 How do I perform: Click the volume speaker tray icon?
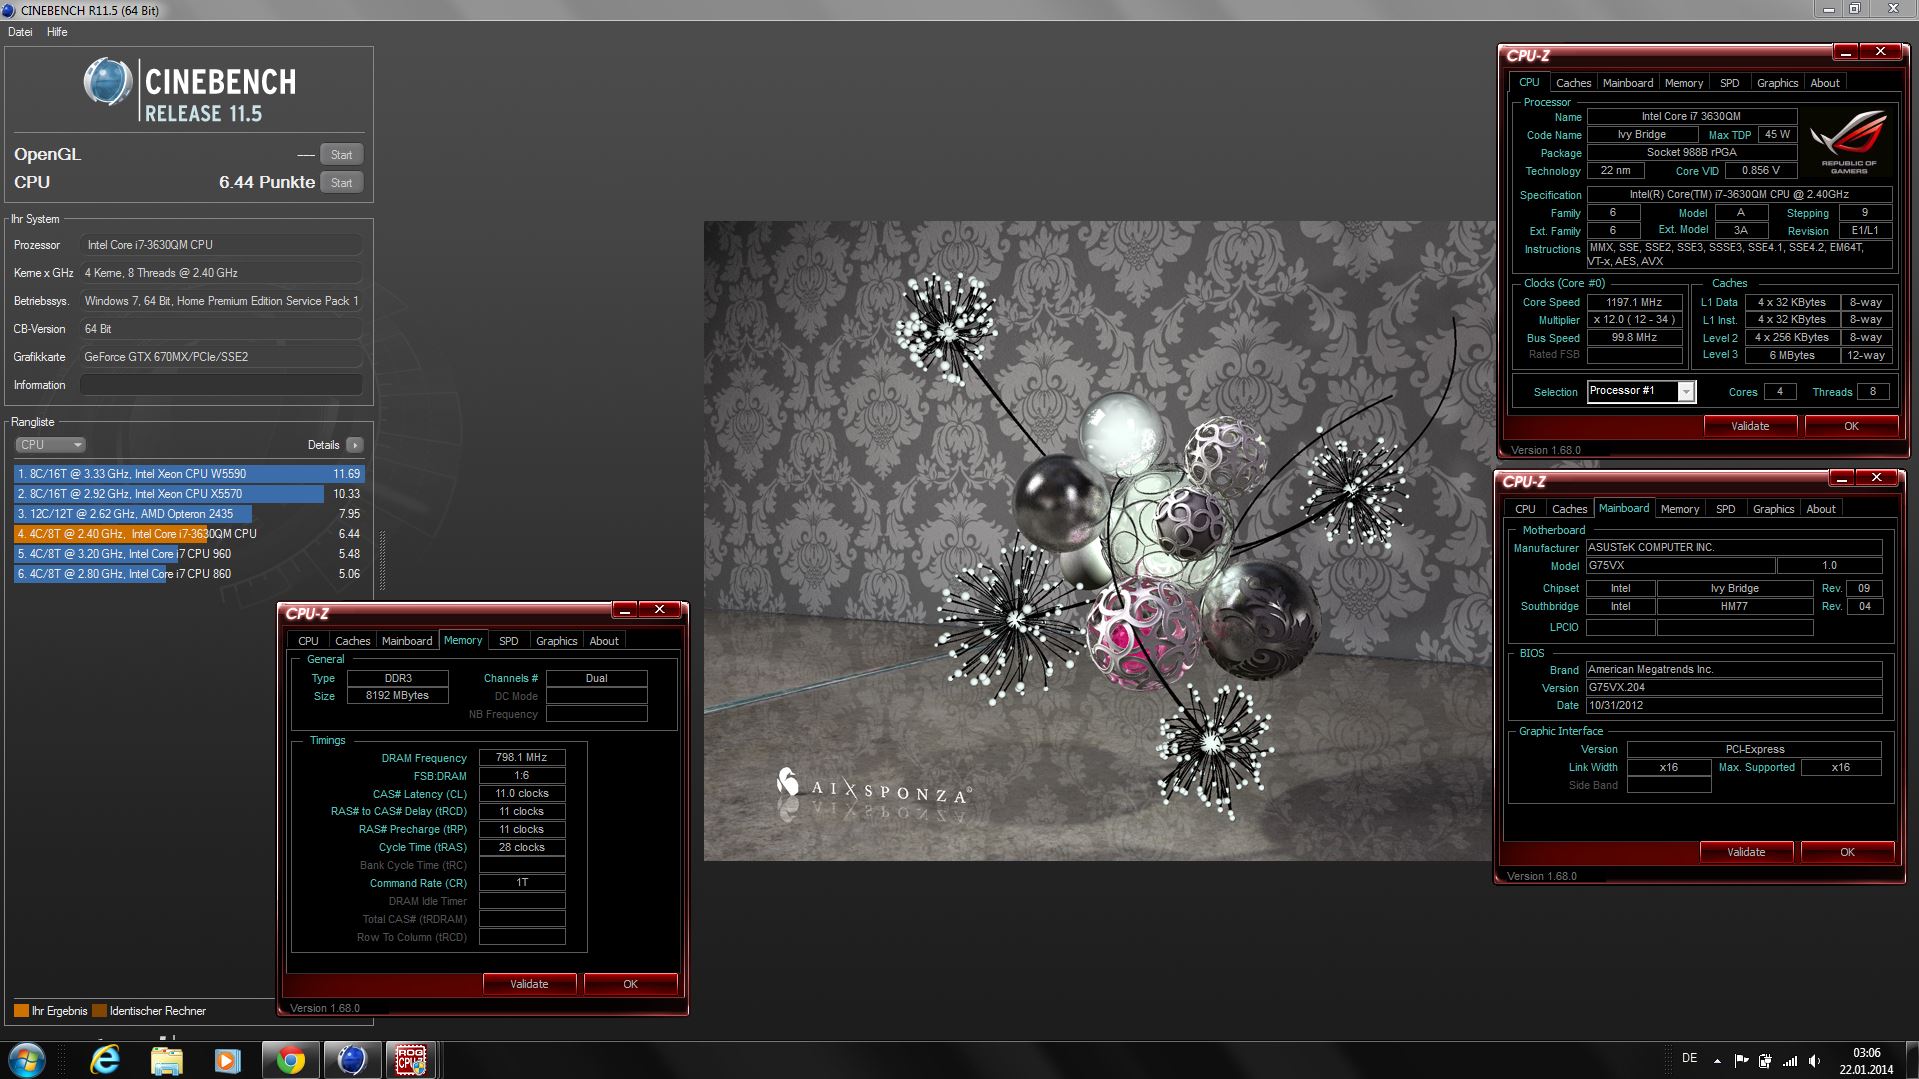point(1815,1061)
